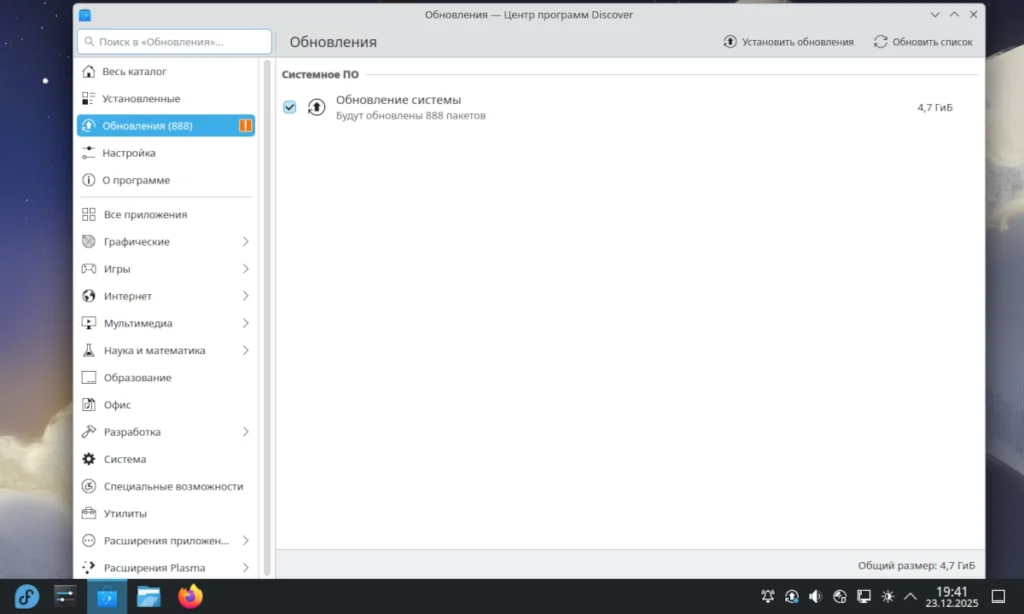Viewport: 1024px width, 614px height.
Task: Open 'Настройка' in the sidebar
Action: pos(166,153)
